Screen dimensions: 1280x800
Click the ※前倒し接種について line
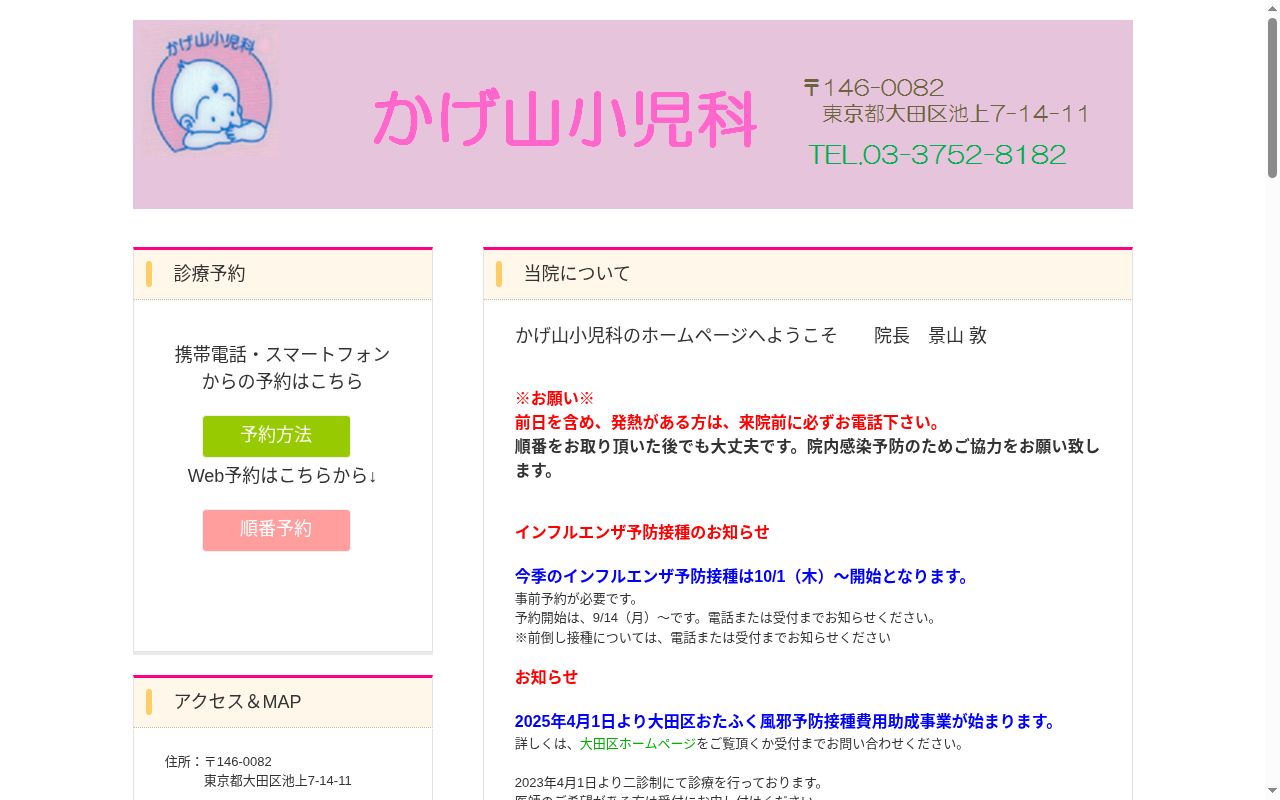point(703,638)
